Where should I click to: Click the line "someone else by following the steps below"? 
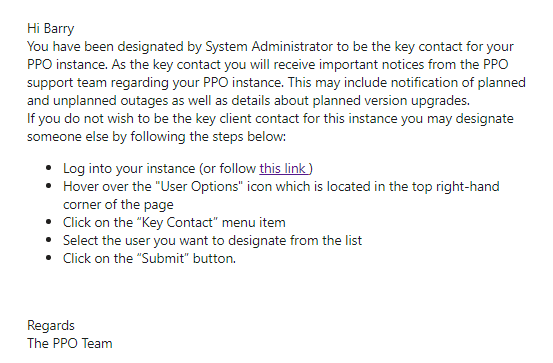[156, 137]
